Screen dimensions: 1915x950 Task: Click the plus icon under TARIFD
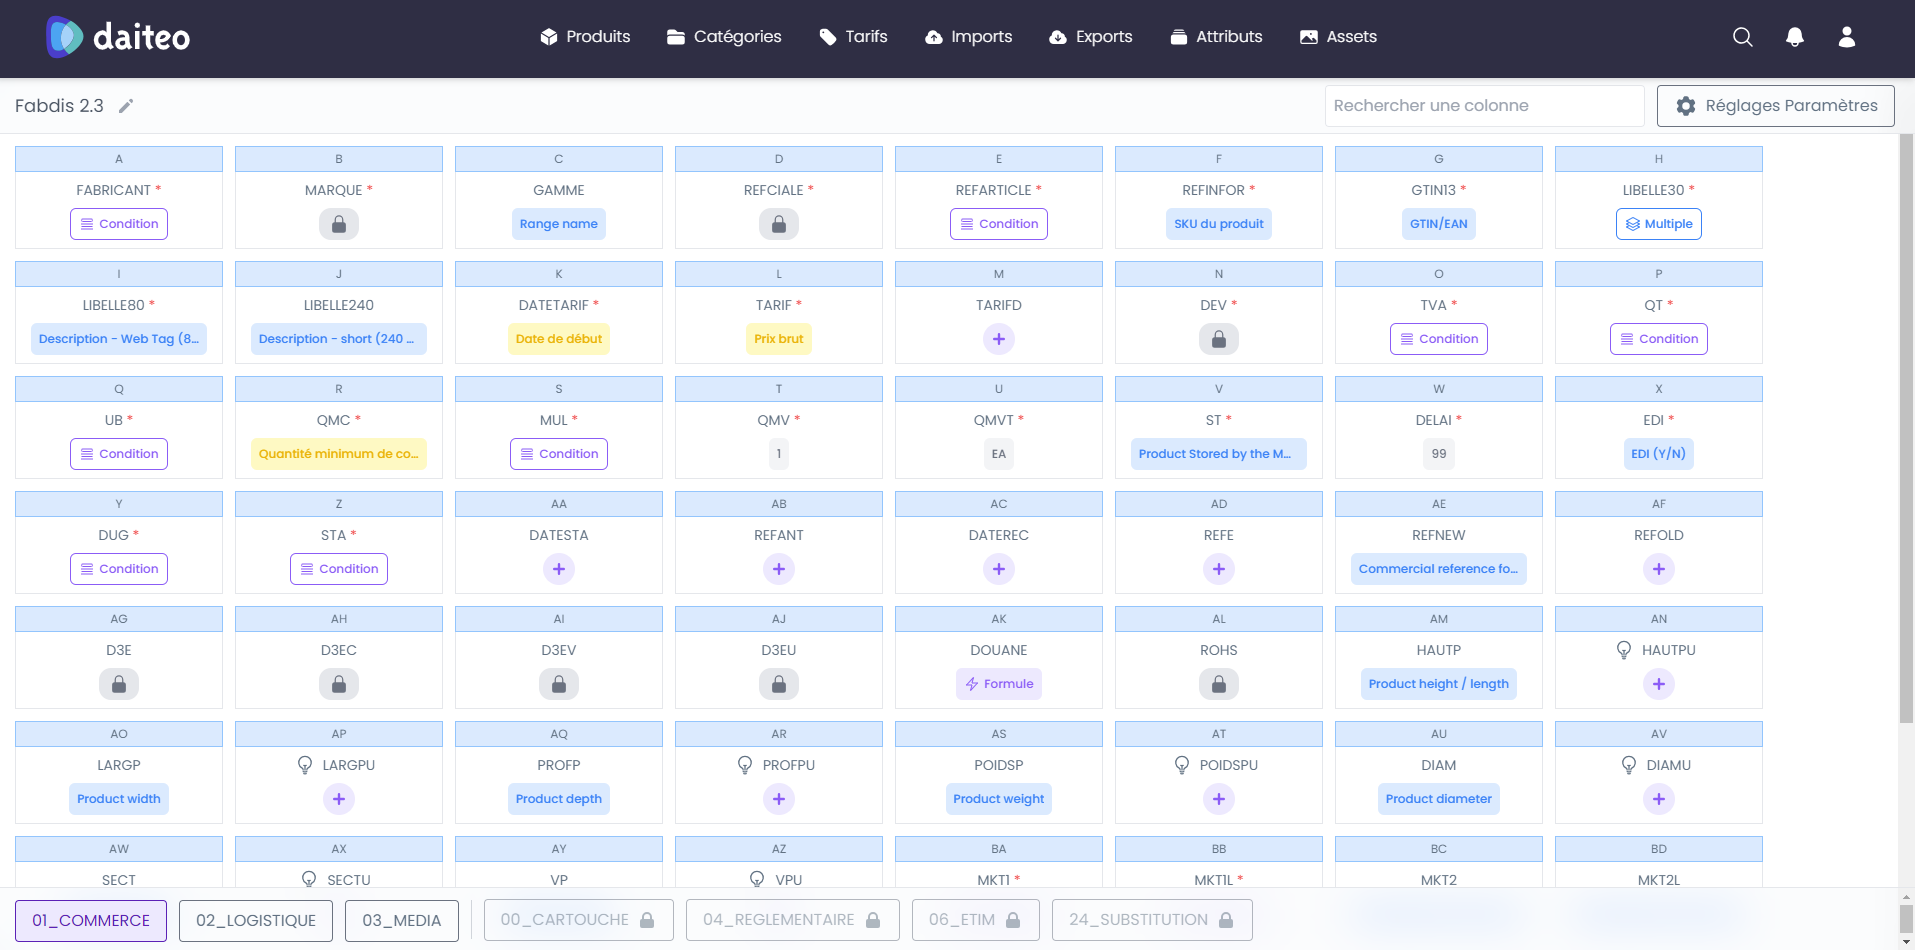coord(998,339)
